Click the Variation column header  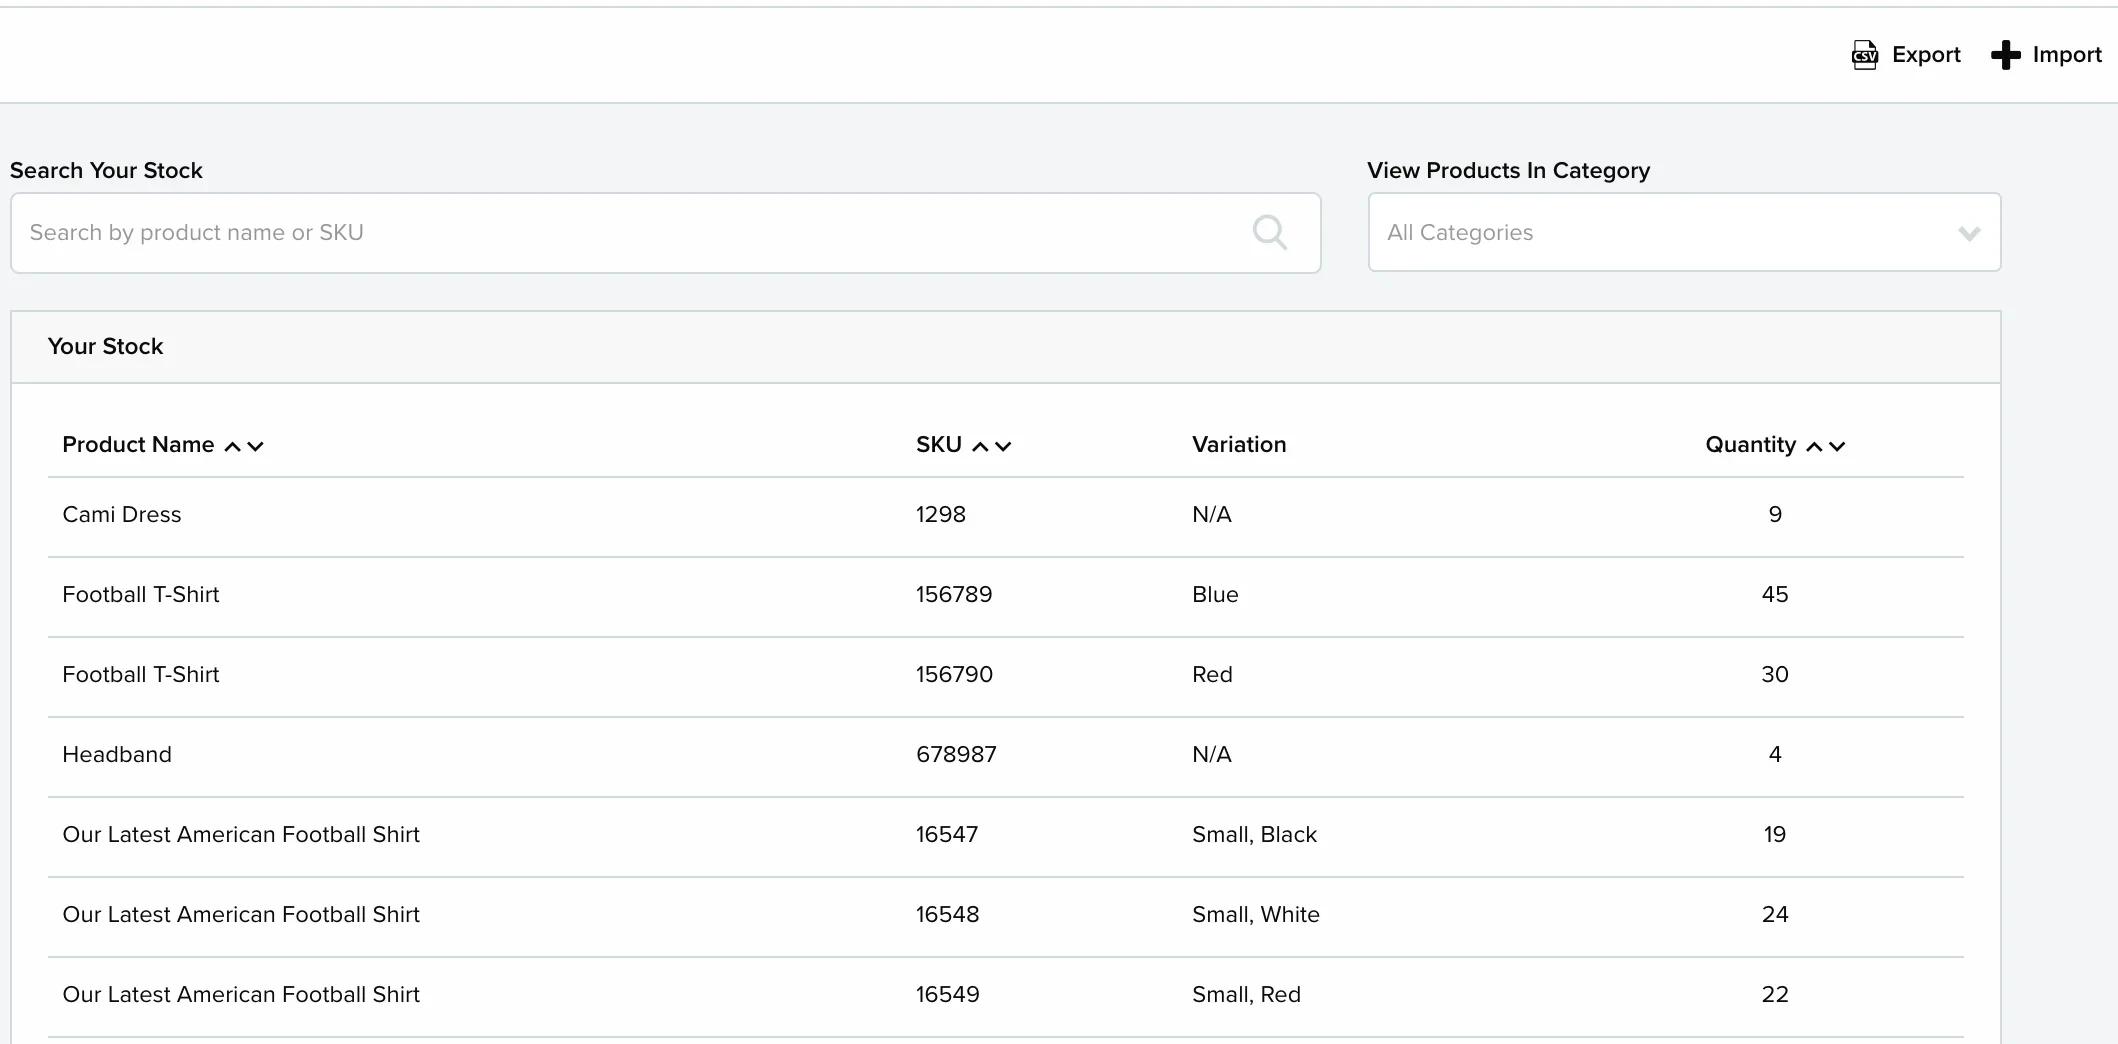tap(1239, 445)
